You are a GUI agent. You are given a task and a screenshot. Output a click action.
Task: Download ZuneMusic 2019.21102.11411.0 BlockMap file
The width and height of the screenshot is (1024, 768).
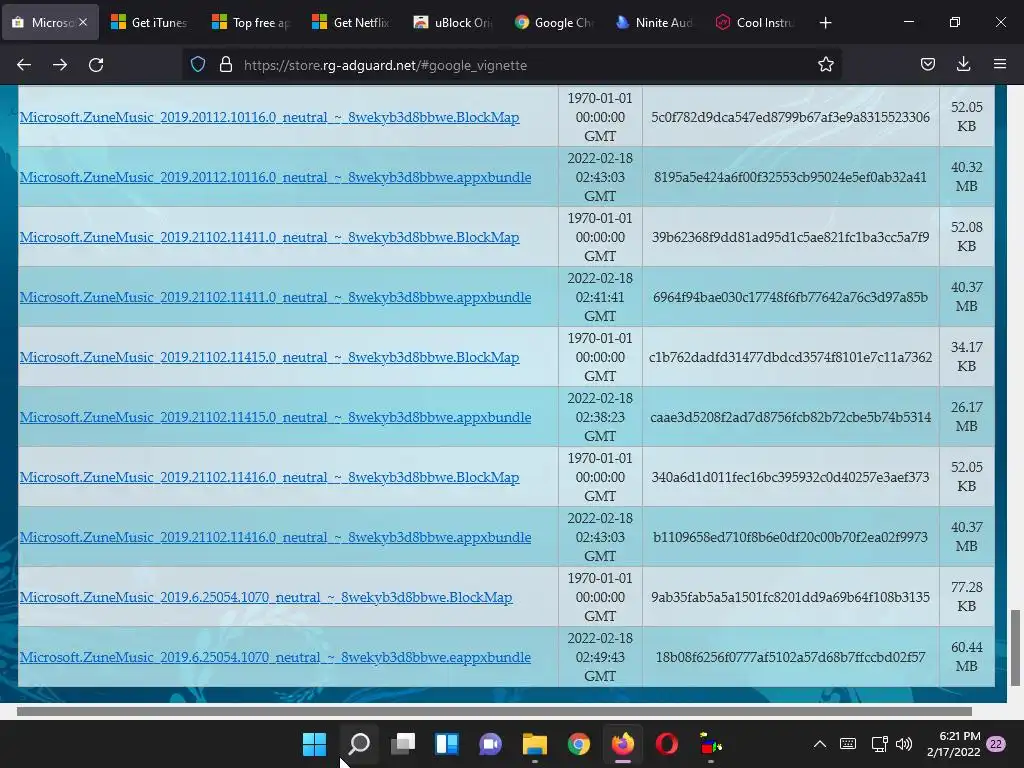[x=269, y=238]
